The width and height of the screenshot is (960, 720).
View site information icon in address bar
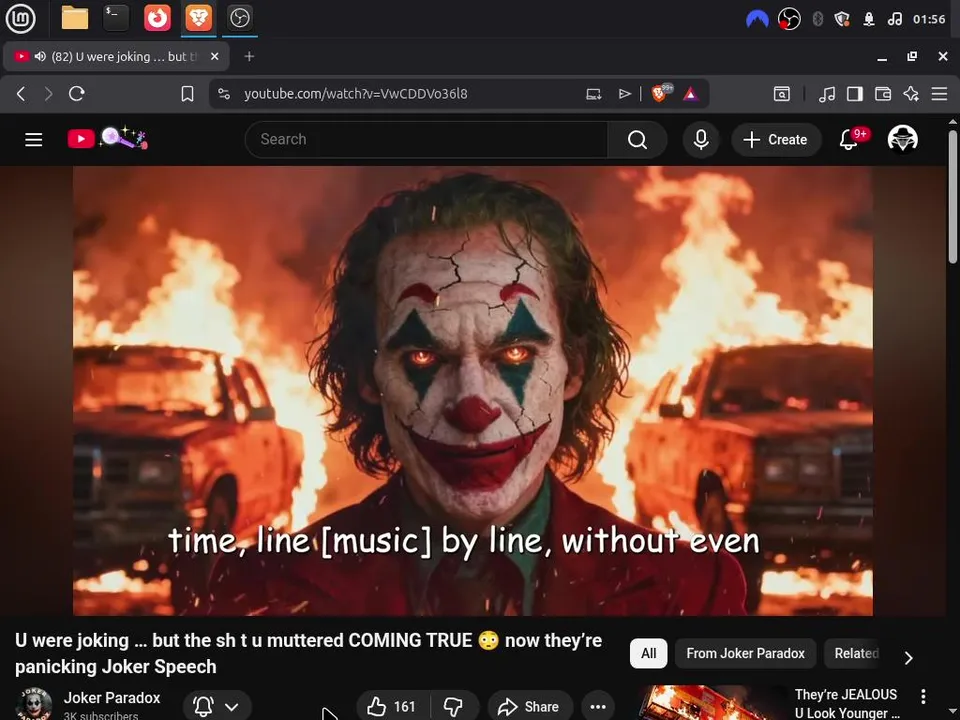(x=224, y=94)
